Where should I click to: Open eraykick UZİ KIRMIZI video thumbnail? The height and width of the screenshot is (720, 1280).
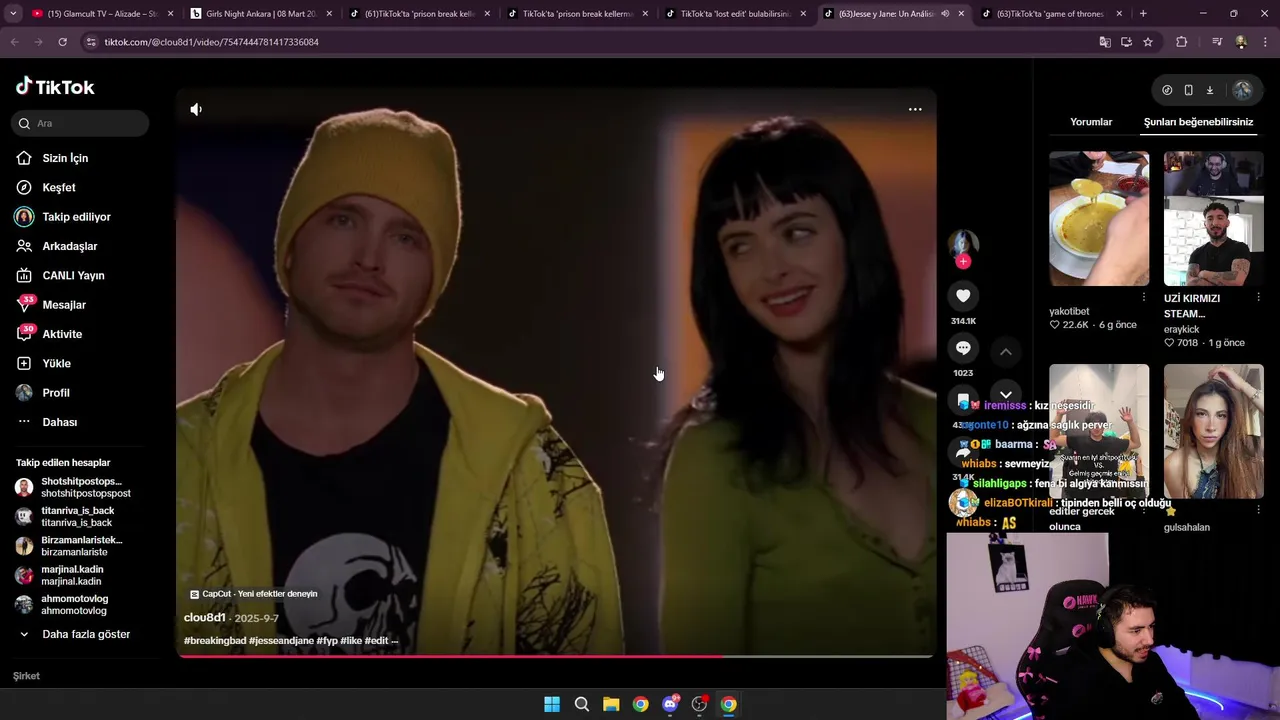tap(1213, 218)
